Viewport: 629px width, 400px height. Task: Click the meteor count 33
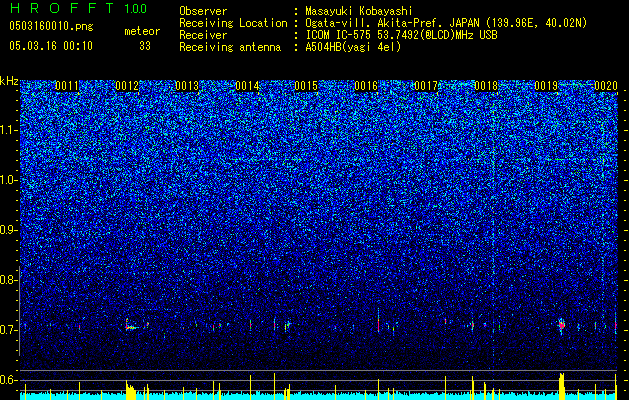coord(145,46)
